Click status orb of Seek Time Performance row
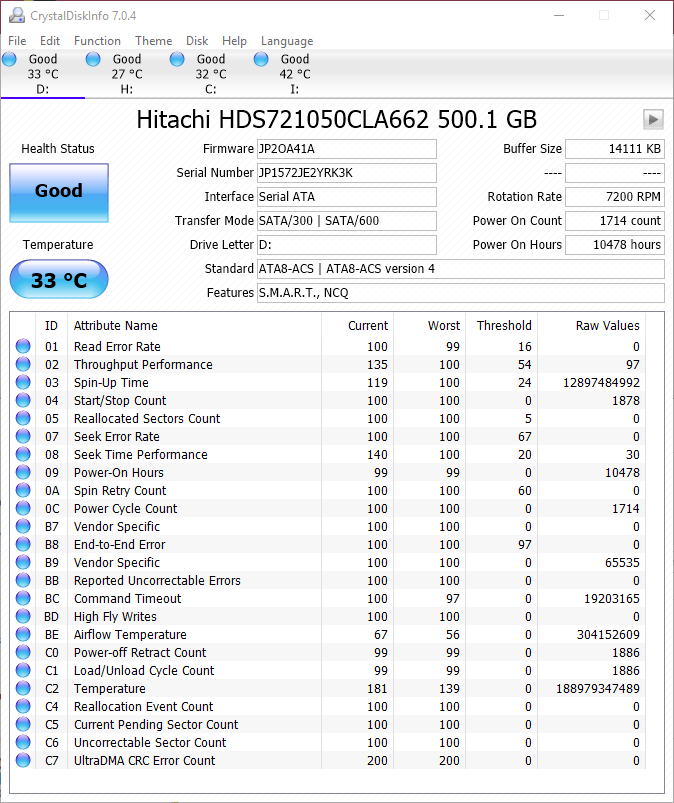The image size is (674, 803). coord(23,454)
